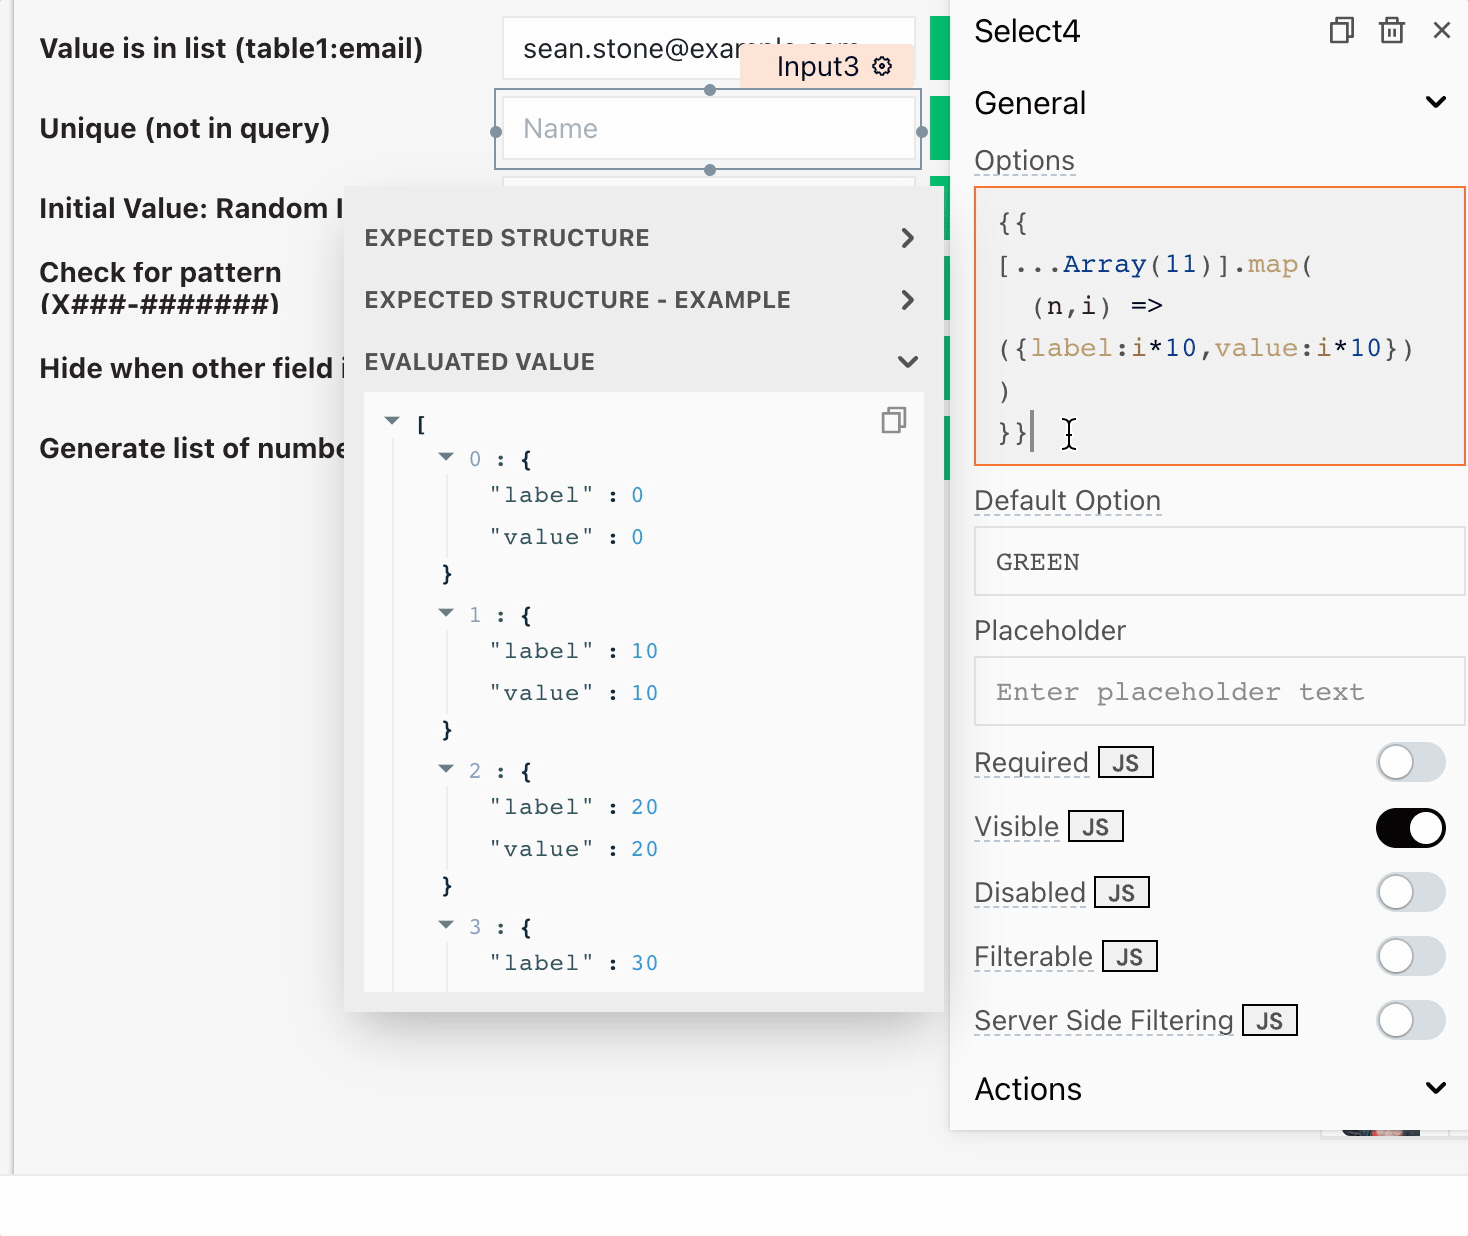Click JS button beside Server Side Filtering
The height and width of the screenshot is (1236, 1468).
(1269, 1021)
